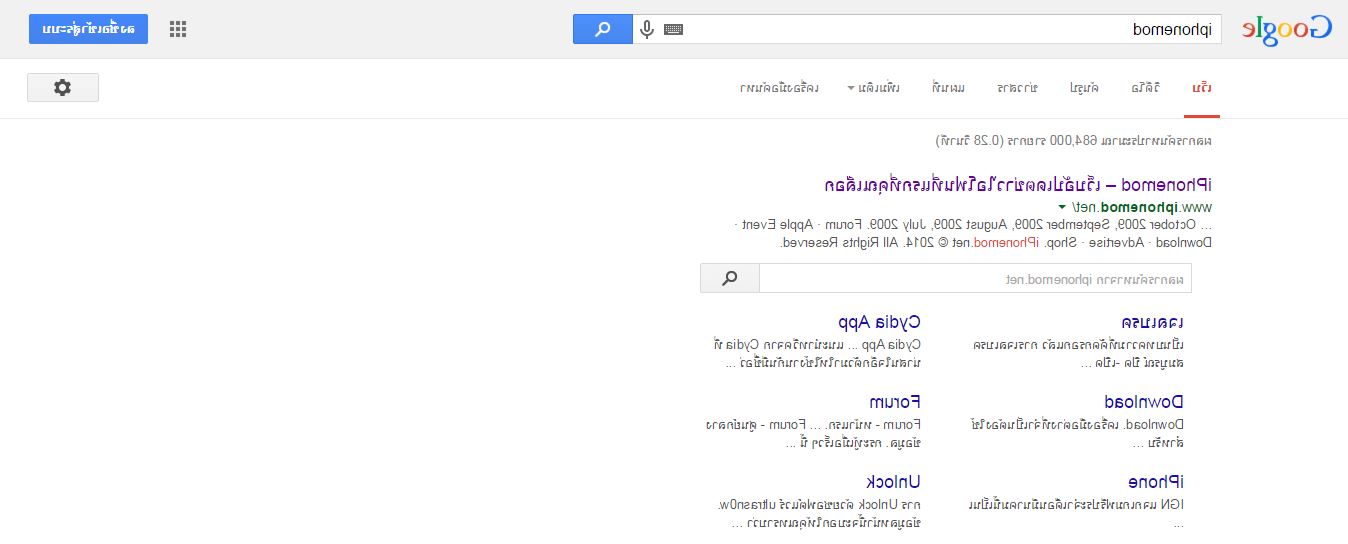
Task: Open the on-screen keyboard icon
Action: pos(673,29)
